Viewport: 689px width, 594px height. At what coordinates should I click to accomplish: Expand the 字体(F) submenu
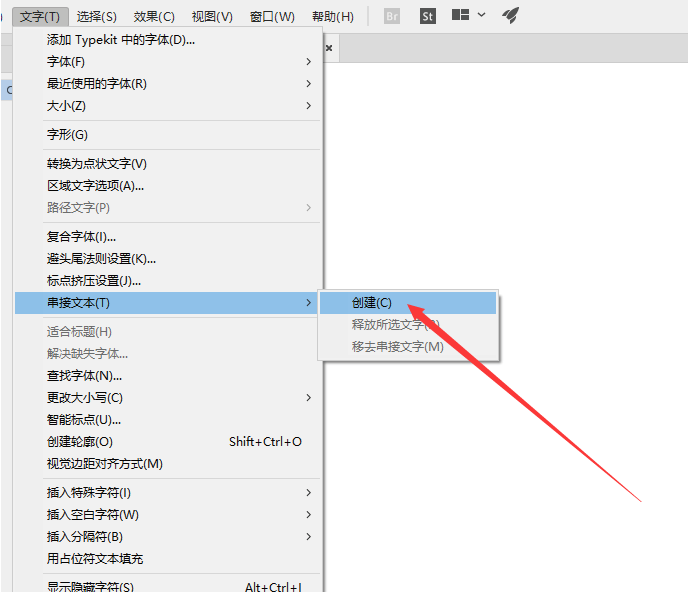click(168, 62)
